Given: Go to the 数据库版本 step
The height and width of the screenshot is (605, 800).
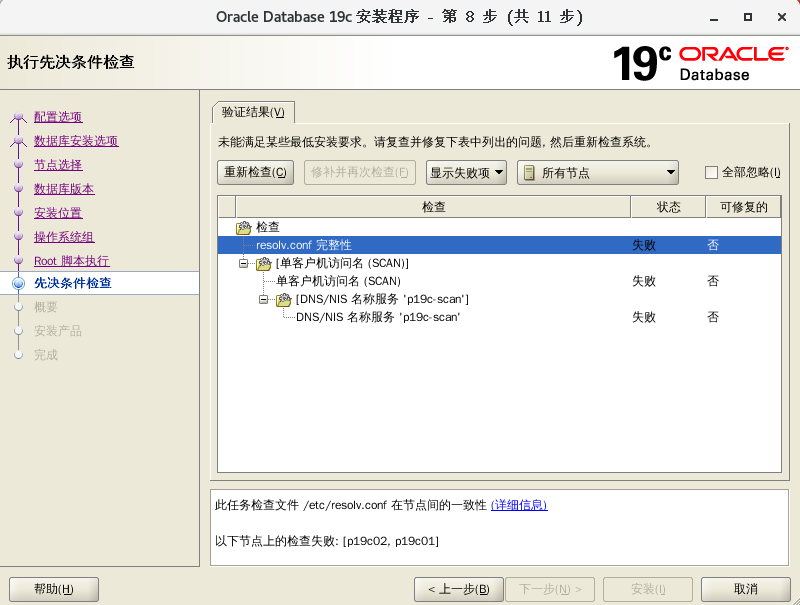Looking at the screenshot, I should pos(64,189).
